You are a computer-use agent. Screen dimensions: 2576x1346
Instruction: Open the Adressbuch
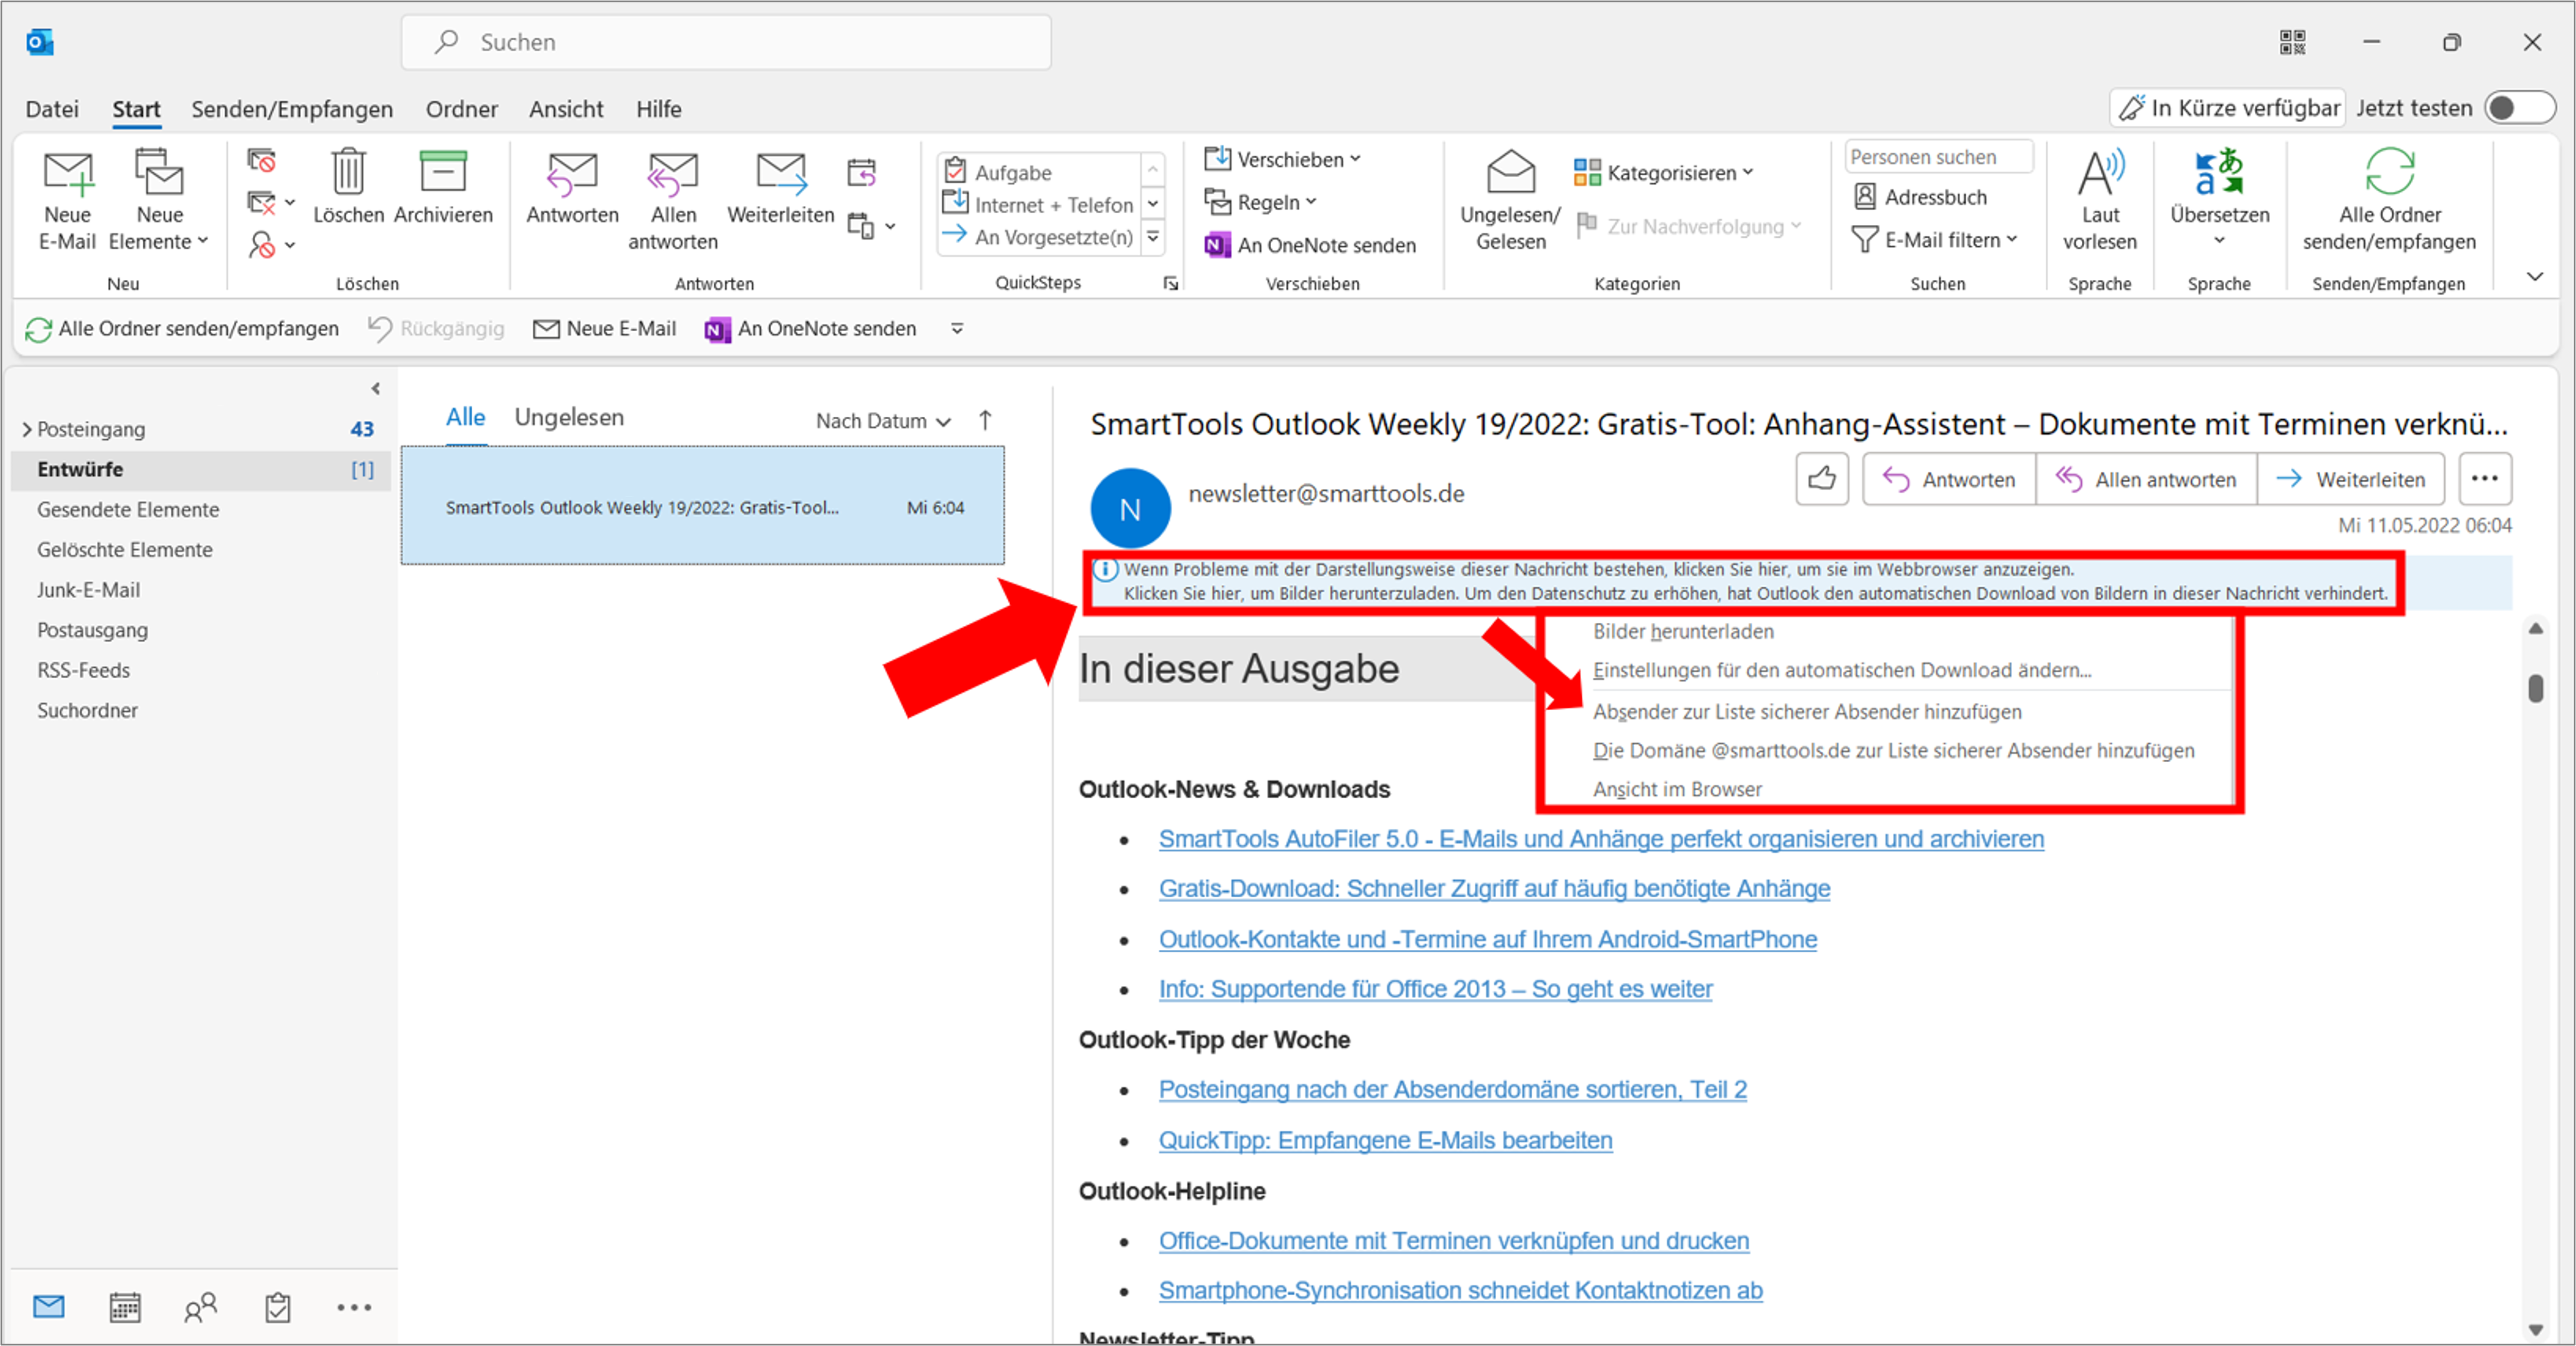click(x=1920, y=197)
